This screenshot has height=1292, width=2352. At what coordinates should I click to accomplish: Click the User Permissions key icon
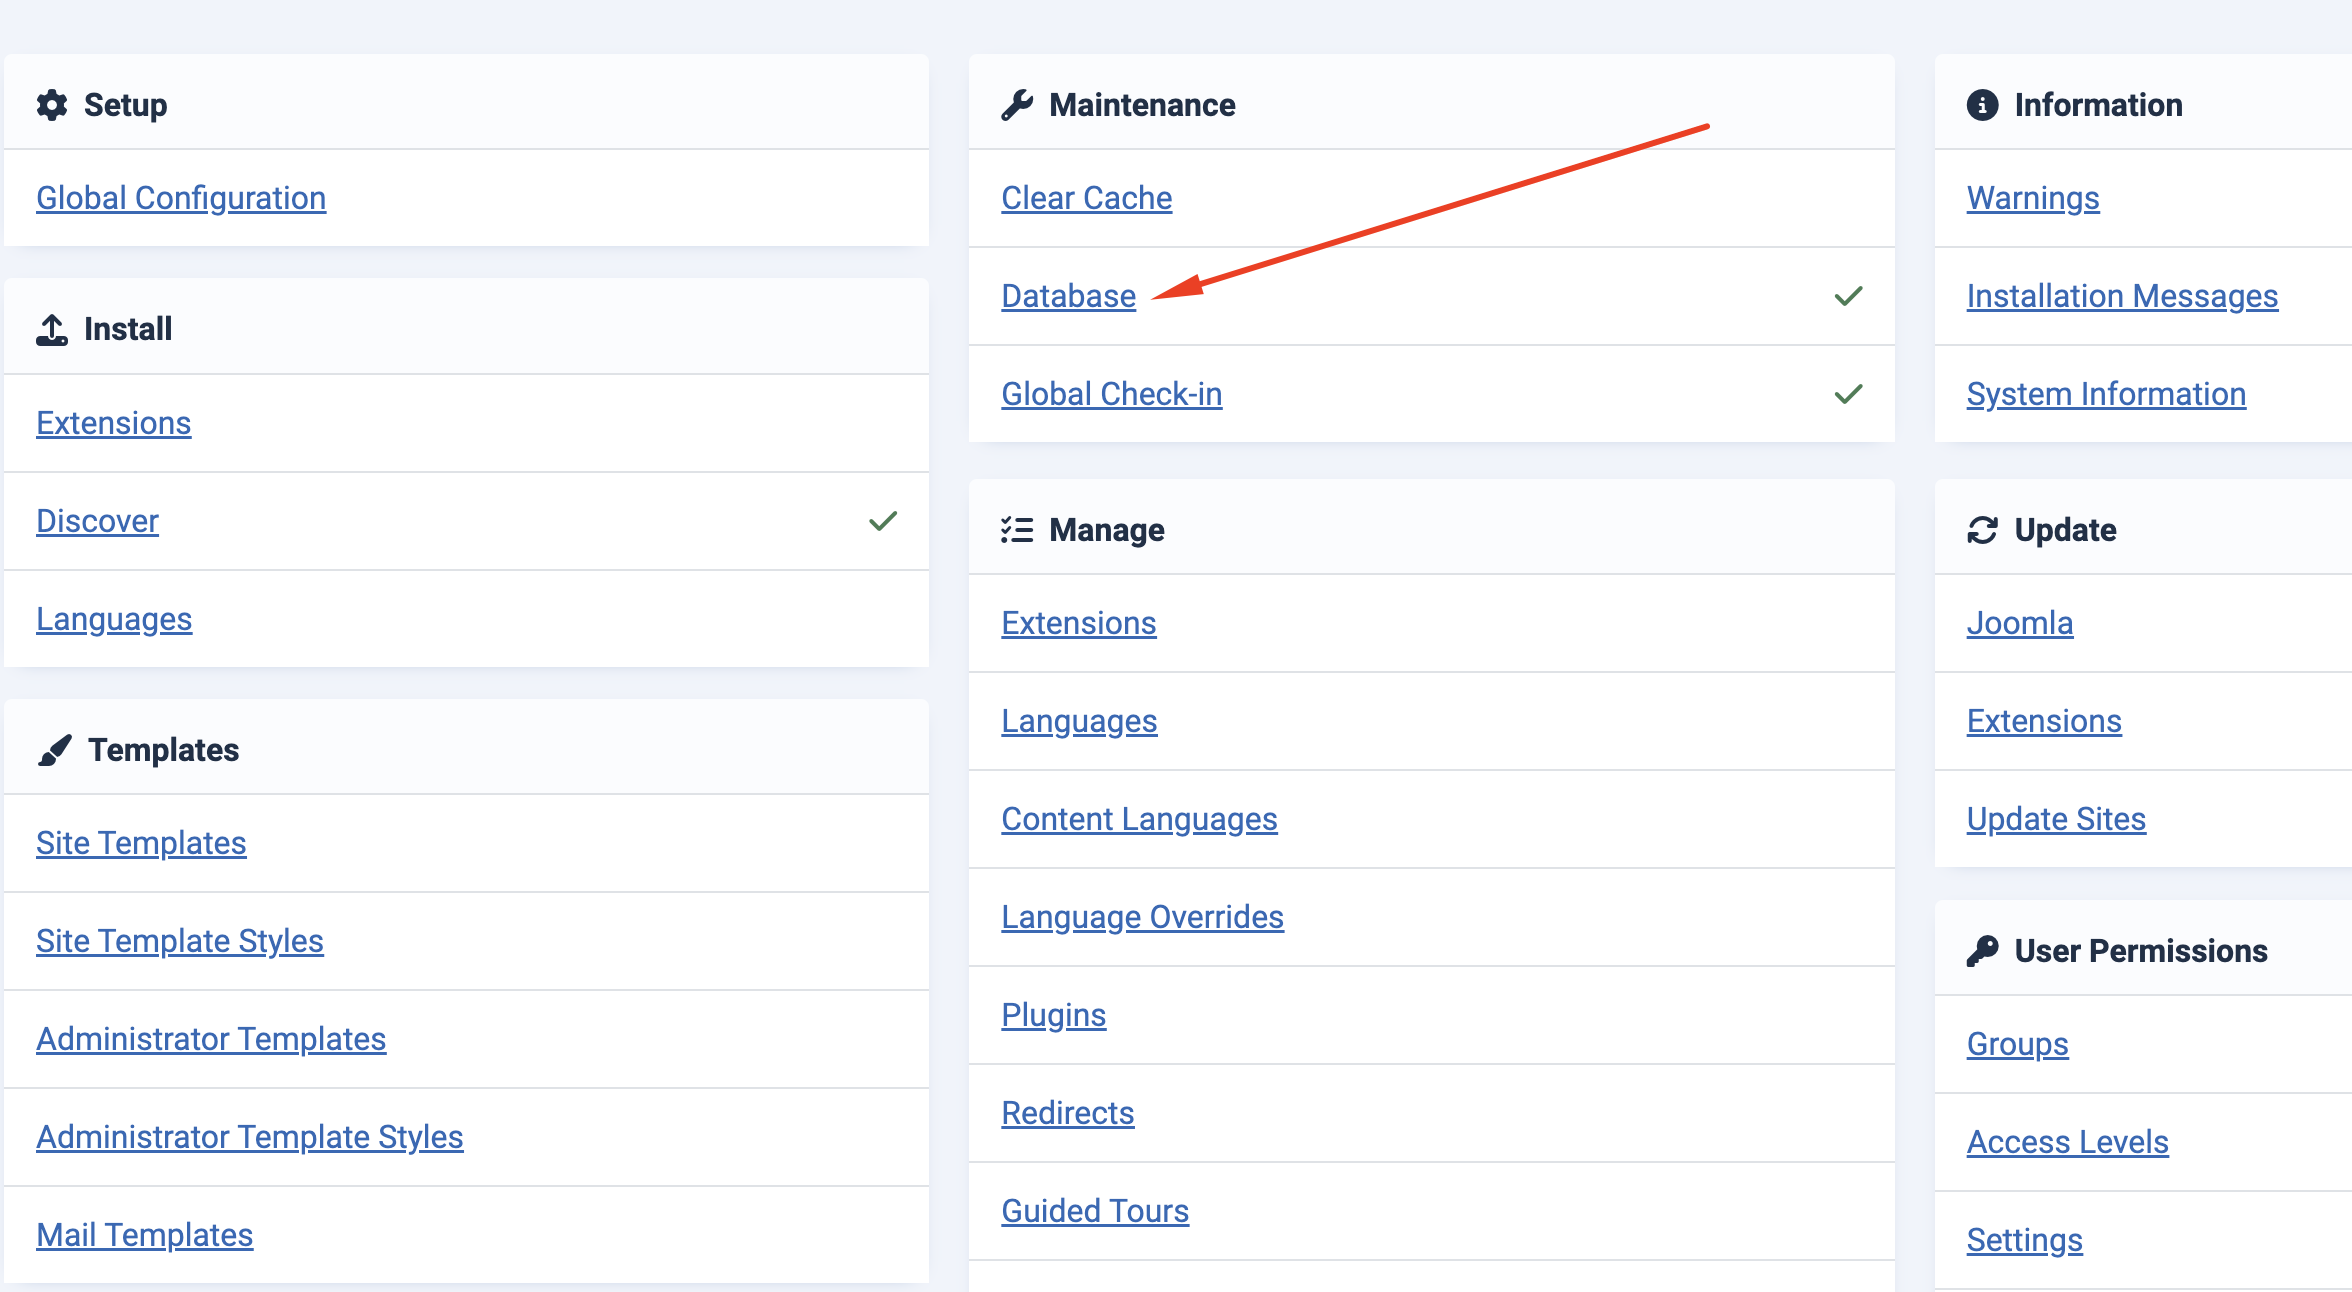point(1982,951)
